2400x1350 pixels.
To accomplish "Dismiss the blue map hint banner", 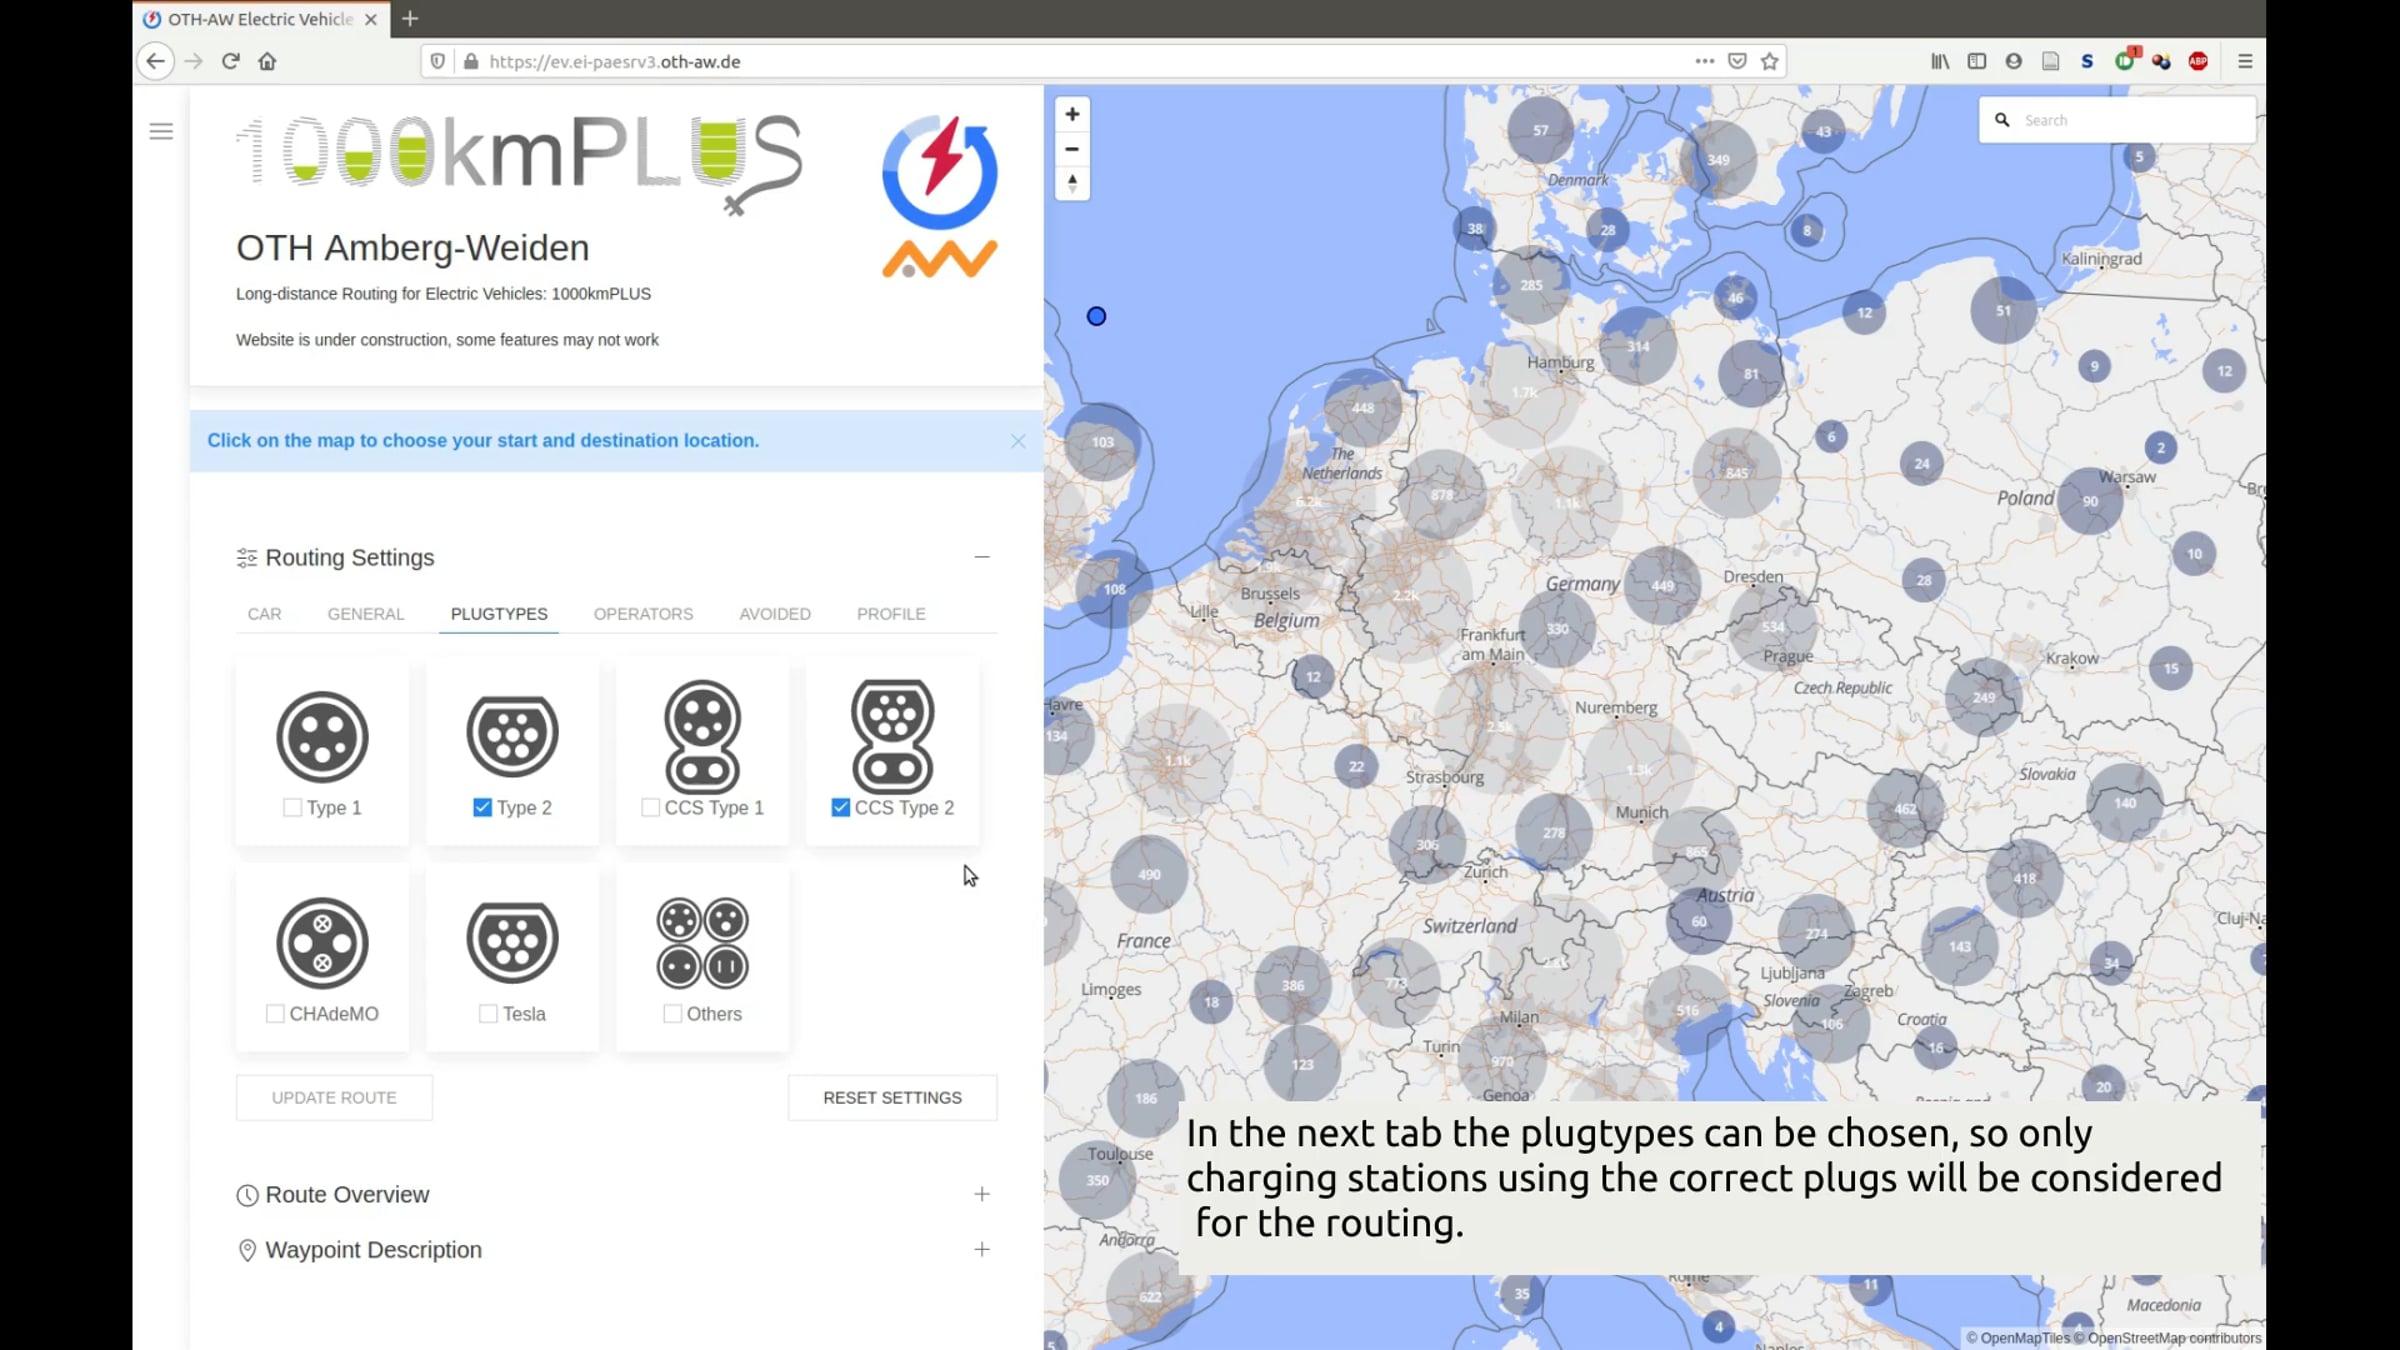I will click(x=1017, y=441).
